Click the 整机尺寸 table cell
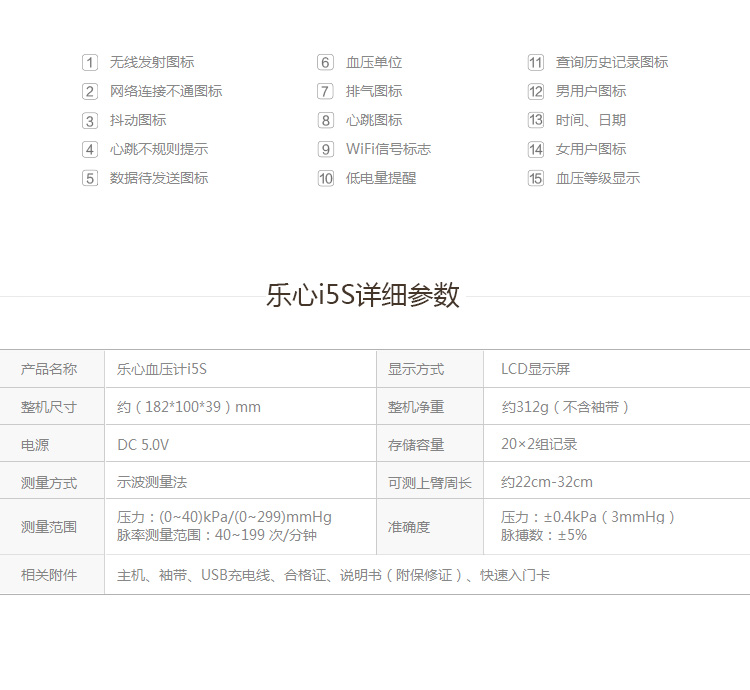The image size is (750, 690). [x=52, y=406]
